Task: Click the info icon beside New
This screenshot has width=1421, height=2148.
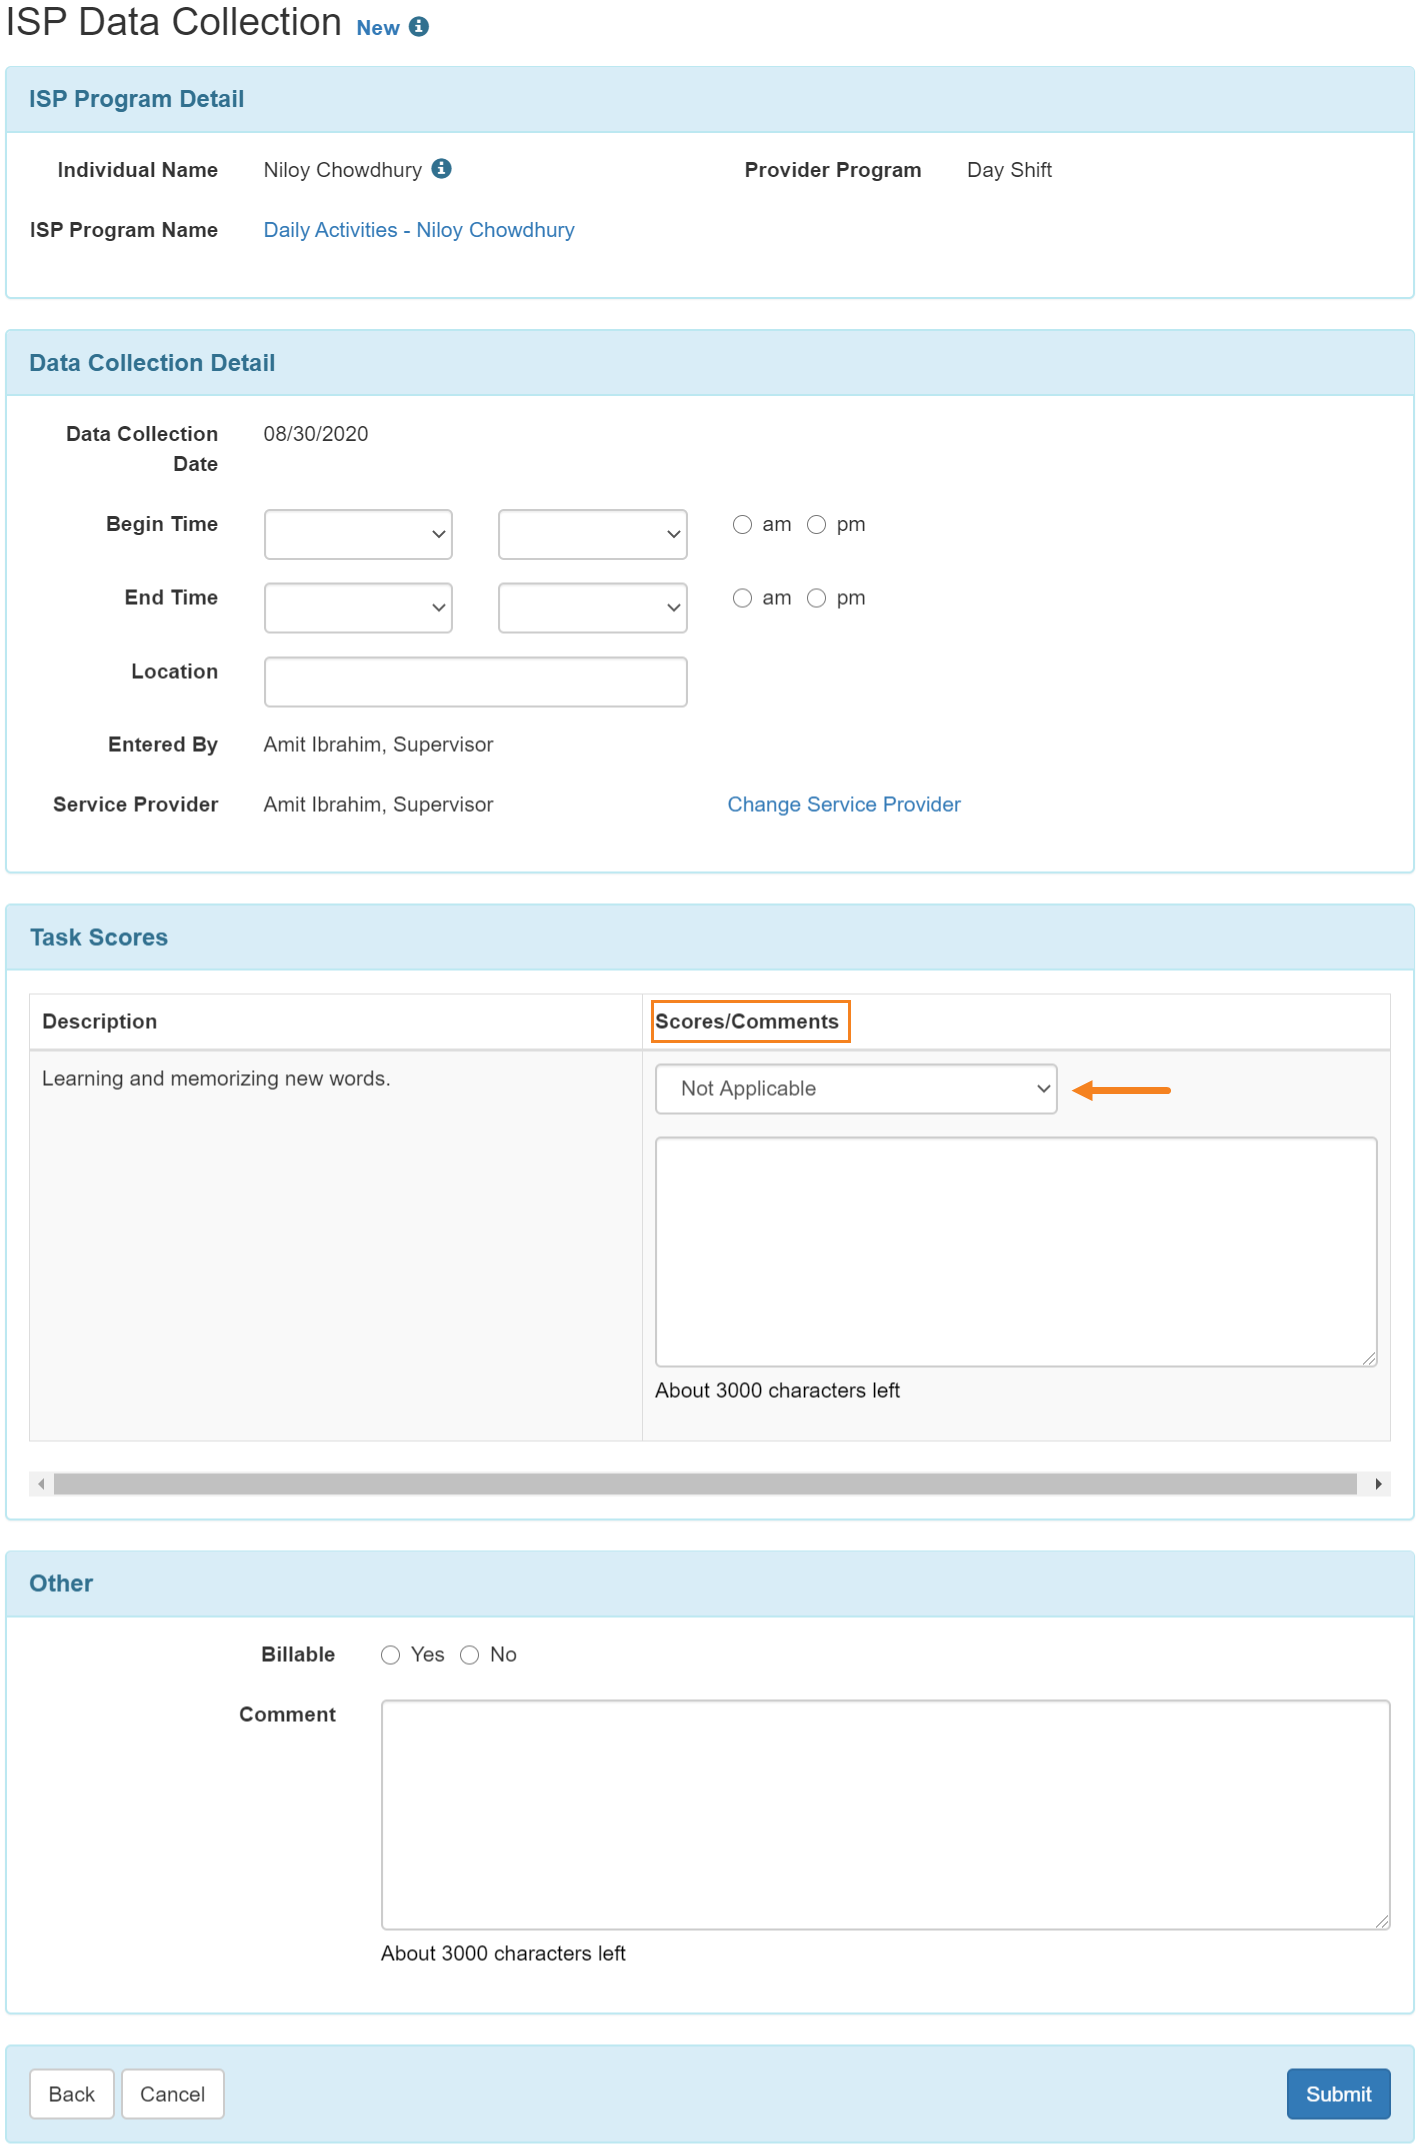Action: [419, 27]
